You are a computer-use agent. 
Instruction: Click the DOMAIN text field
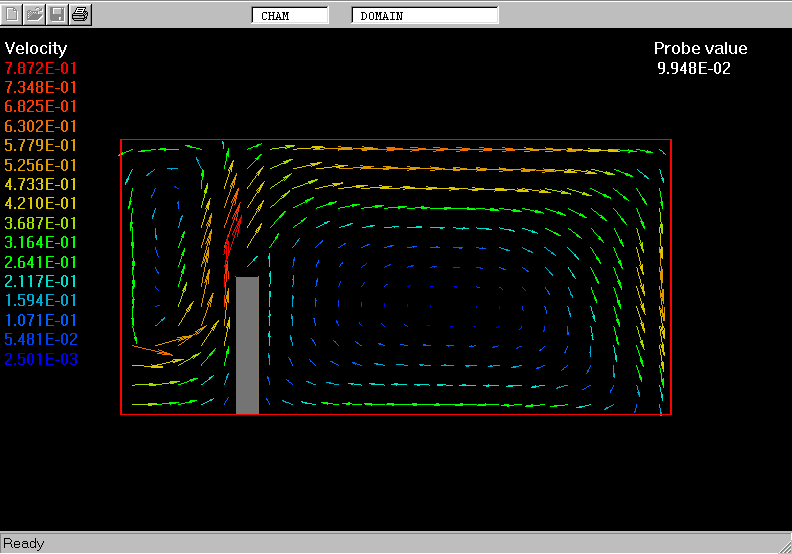point(424,16)
